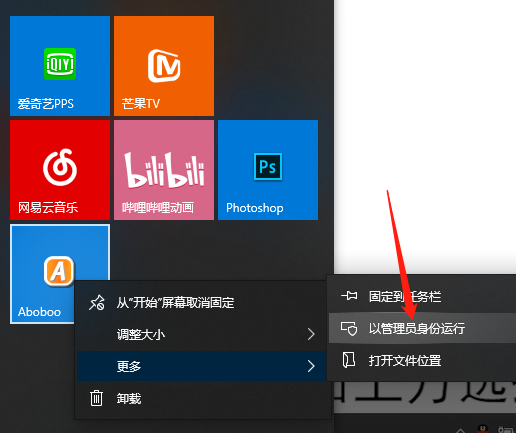Click the shield icon for run as administrator

coord(349,328)
